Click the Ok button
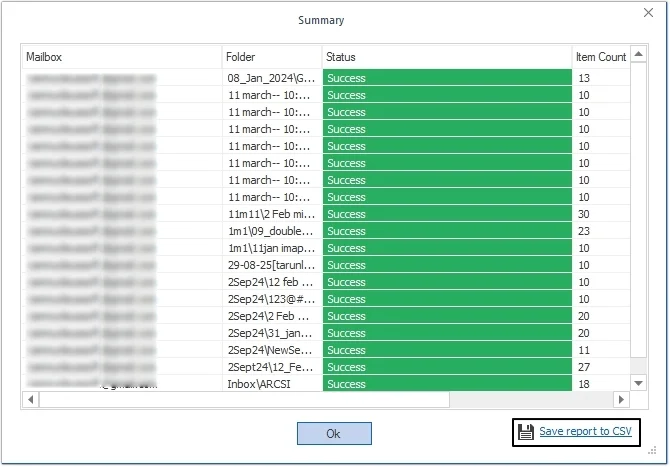Viewport: 670px width, 467px height. [334, 433]
